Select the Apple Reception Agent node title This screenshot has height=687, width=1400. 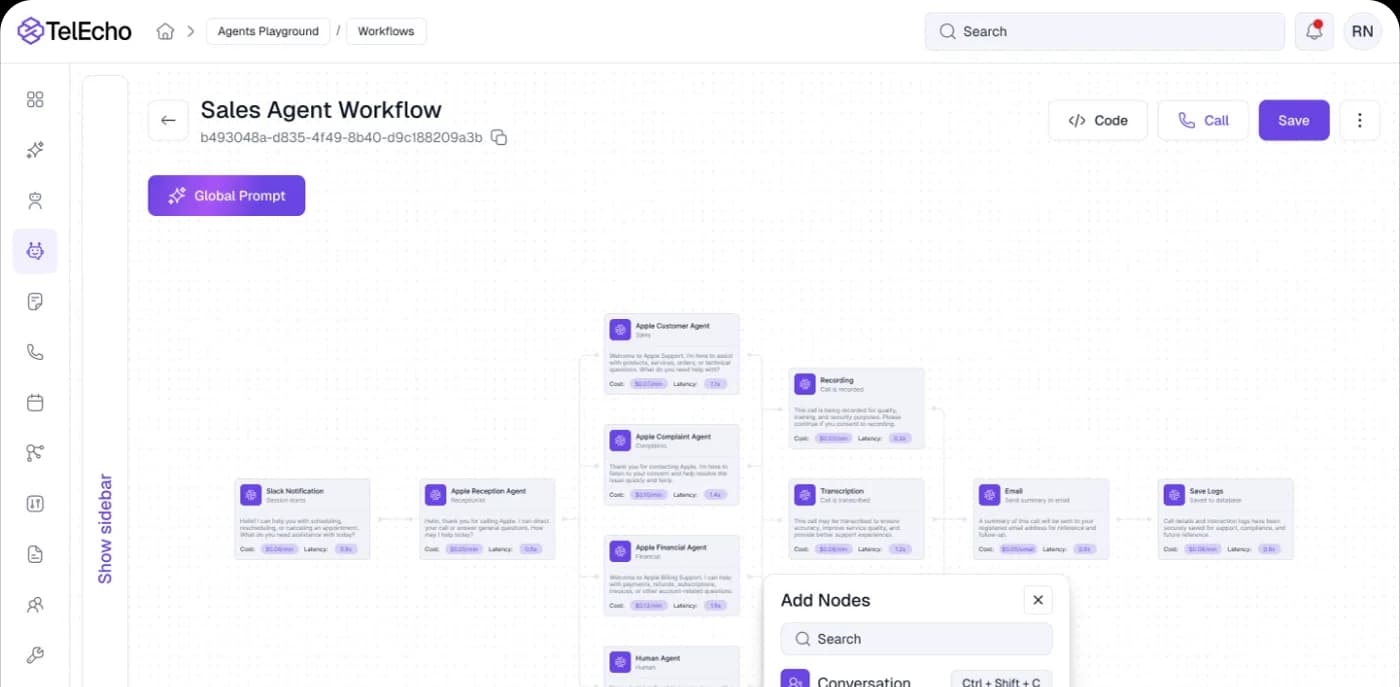(488, 491)
